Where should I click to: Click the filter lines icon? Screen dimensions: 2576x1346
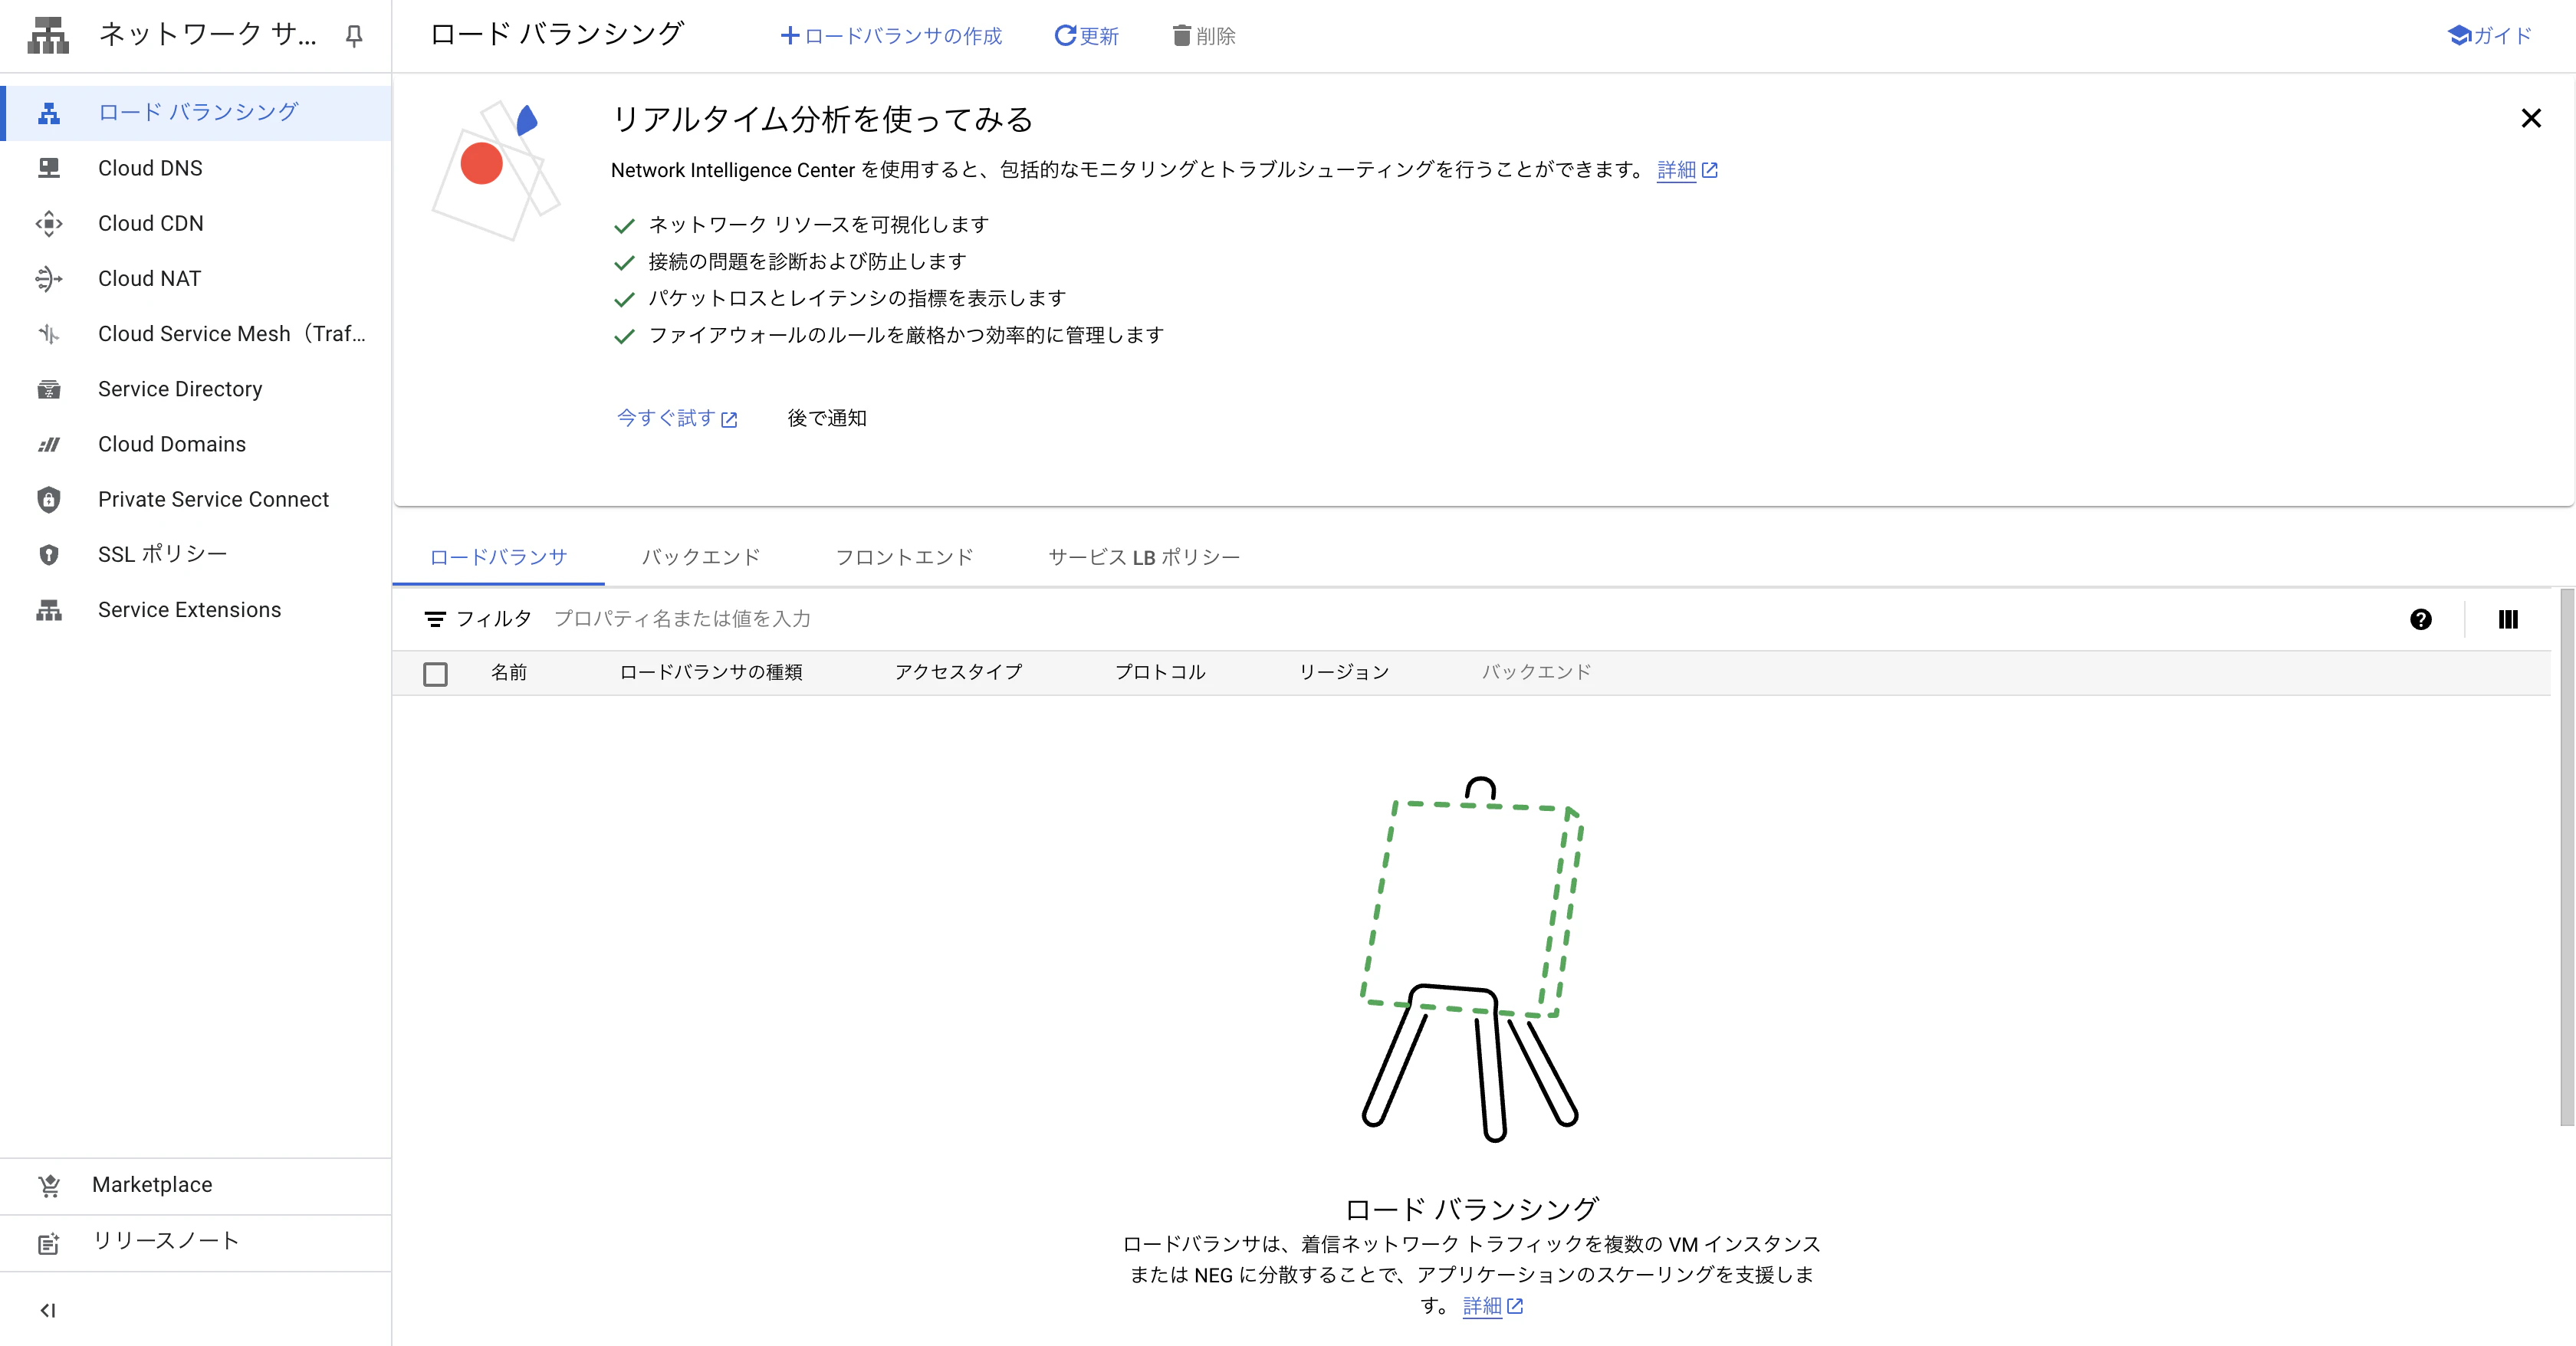435,619
